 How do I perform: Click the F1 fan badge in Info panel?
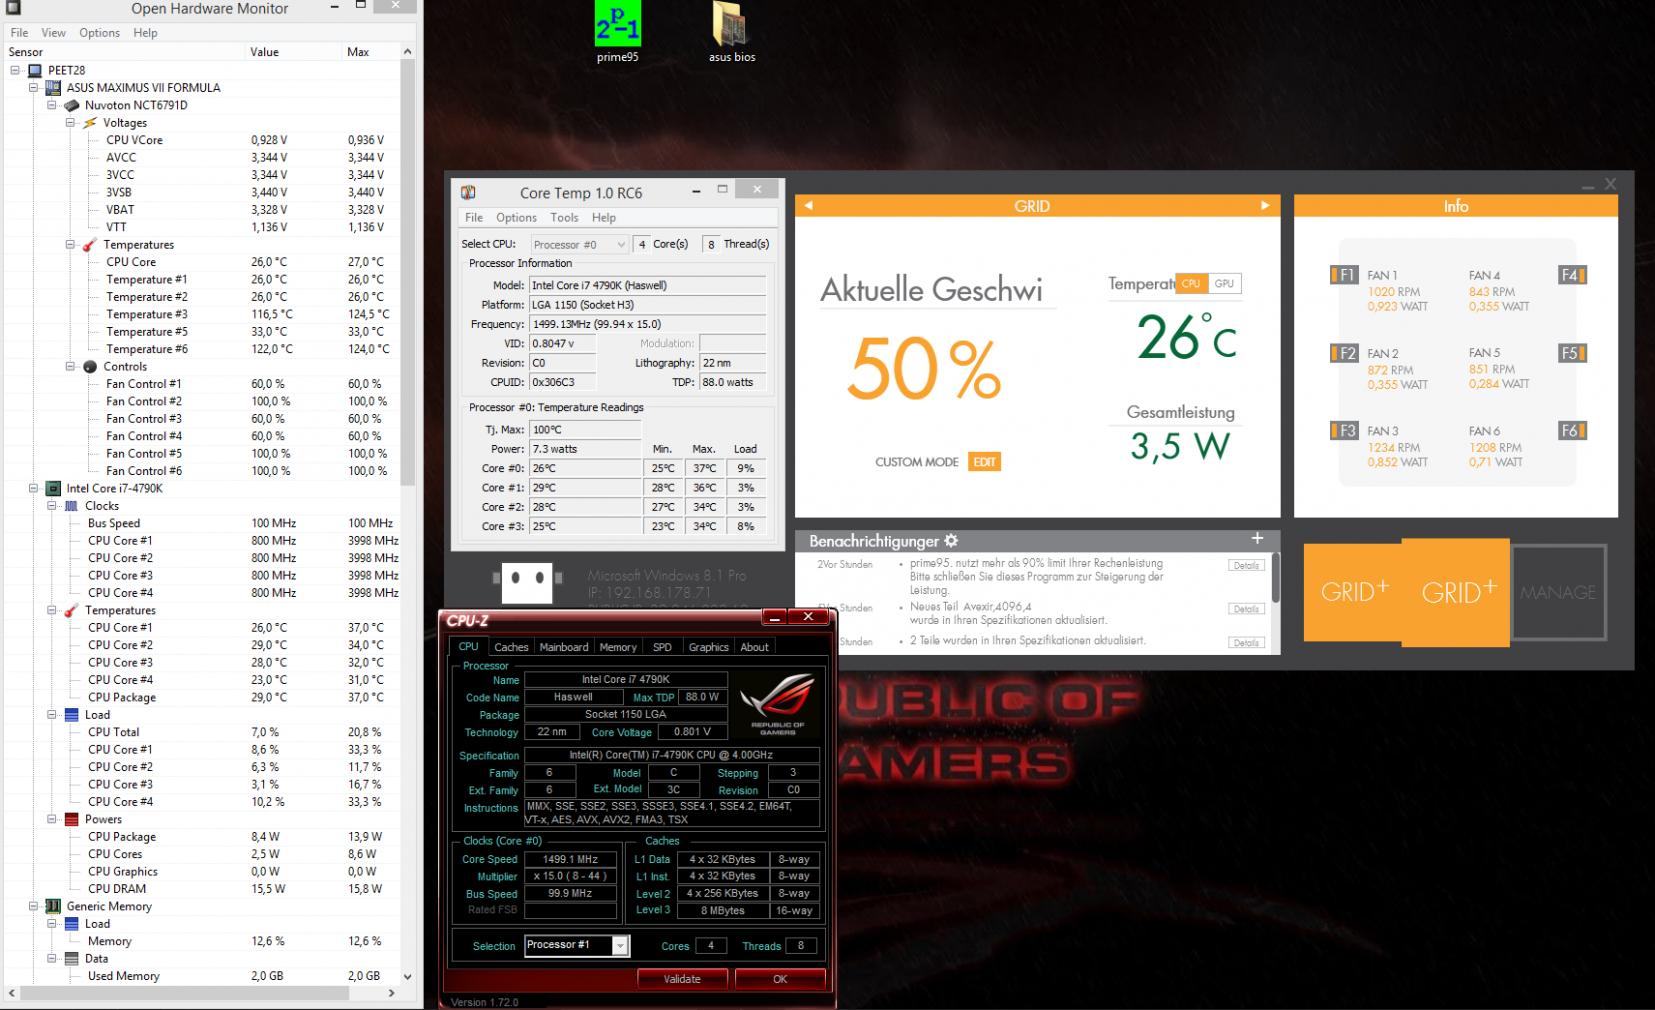pyautogui.click(x=1344, y=275)
